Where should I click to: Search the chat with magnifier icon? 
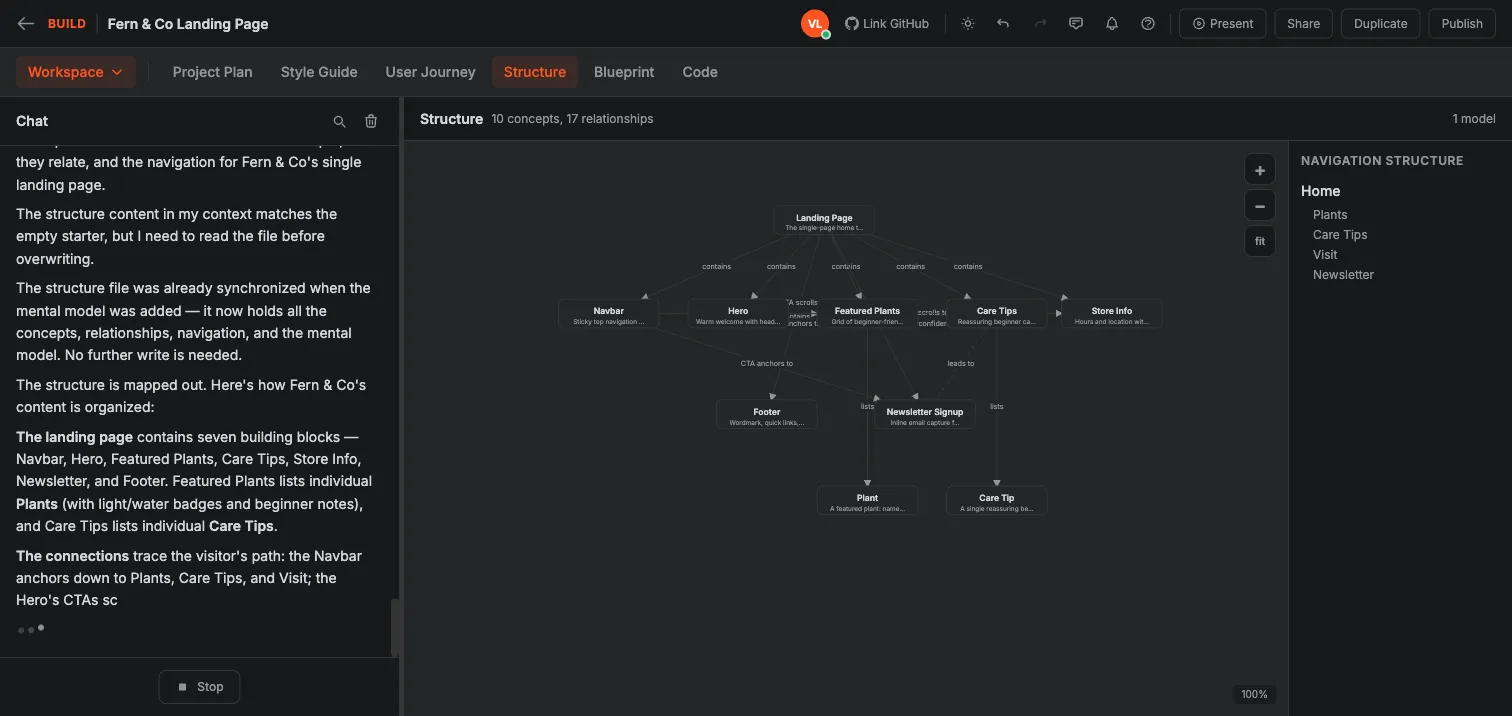point(339,121)
